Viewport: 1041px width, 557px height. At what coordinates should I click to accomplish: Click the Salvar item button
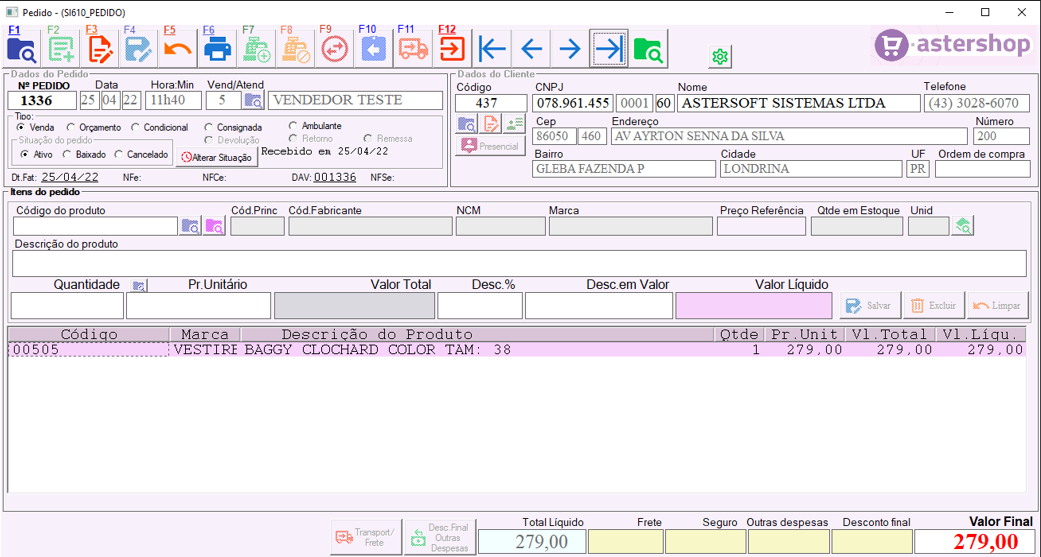(870, 305)
